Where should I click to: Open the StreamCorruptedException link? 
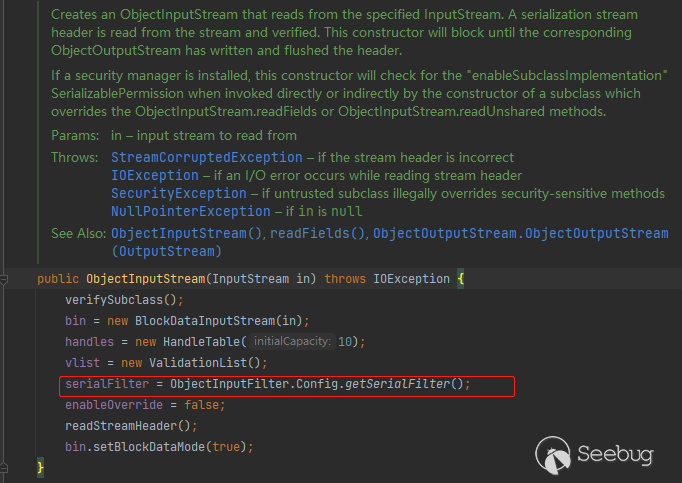coord(207,158)
